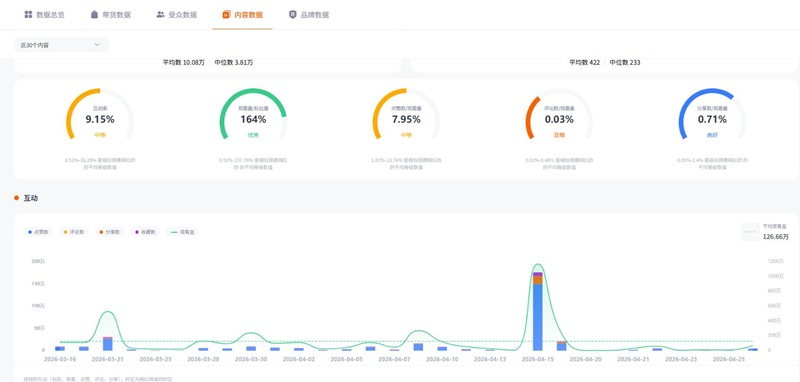Click the 互动率 9.15% gauge
The height and width of the screenshot is (382, 800).
point(100,115)
